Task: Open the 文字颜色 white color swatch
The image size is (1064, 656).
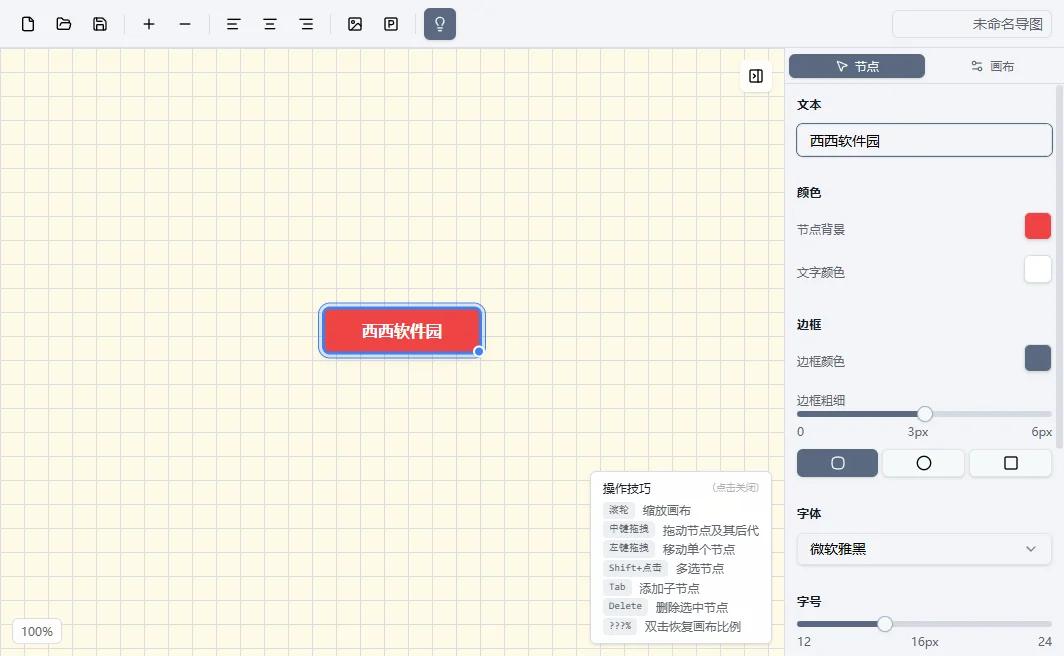Action: 1038,269
